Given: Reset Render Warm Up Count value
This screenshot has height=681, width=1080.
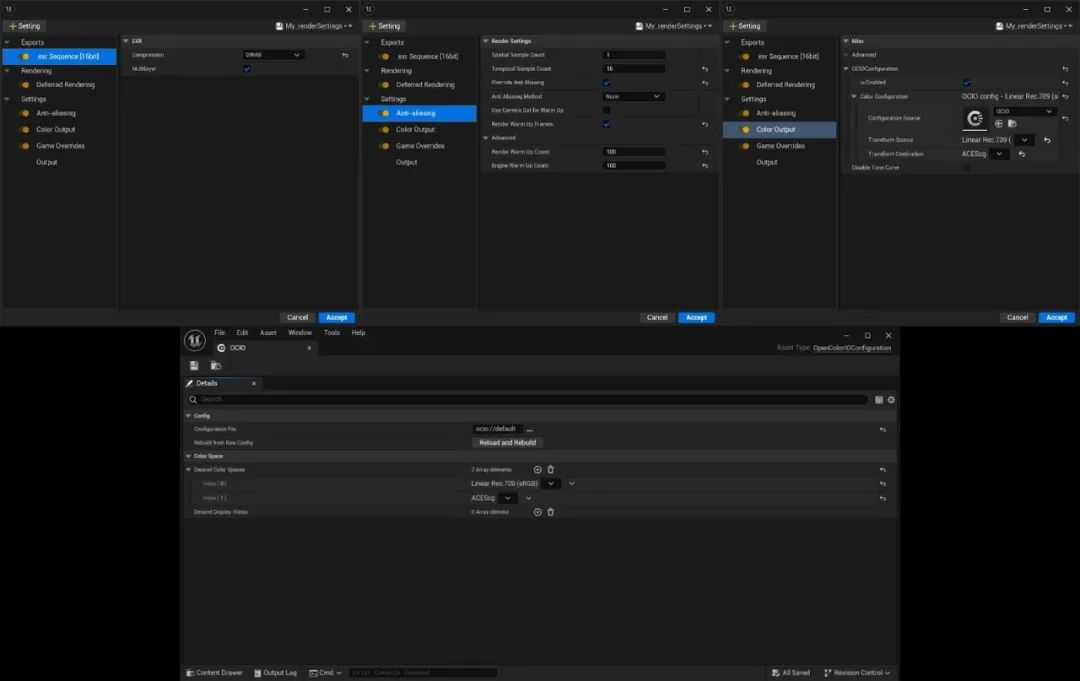Looking at the screenshot, I should point(705,152).
